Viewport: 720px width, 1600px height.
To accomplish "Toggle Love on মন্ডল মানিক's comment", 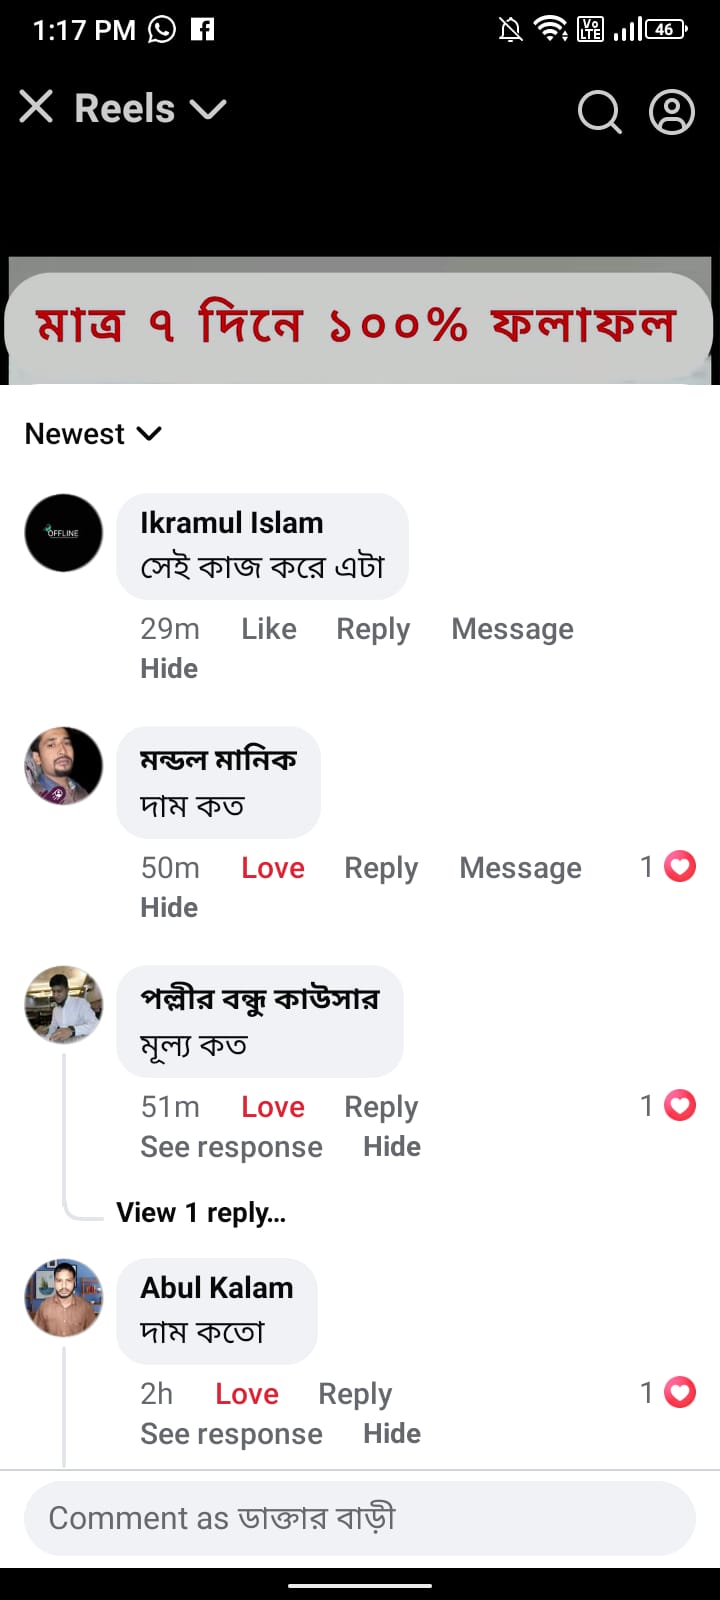I will (x=273, y=868).
